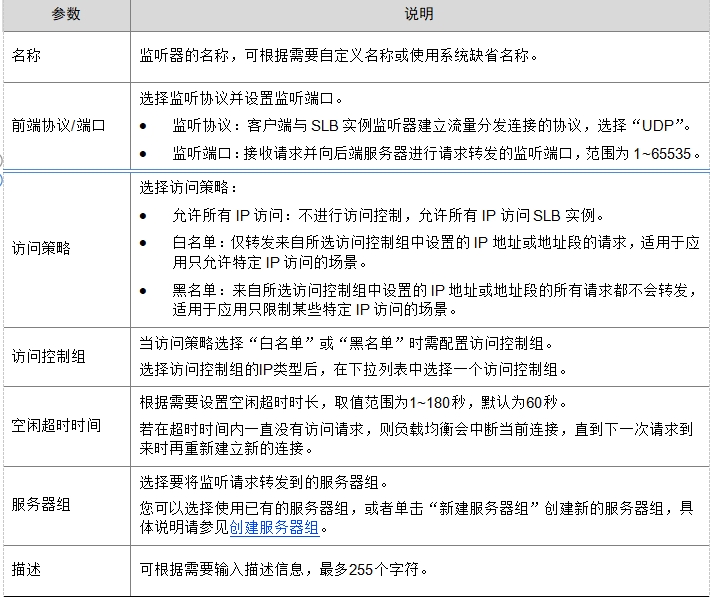
Task: Click the line 最多255个字符
Action: (x=283, y=569)
